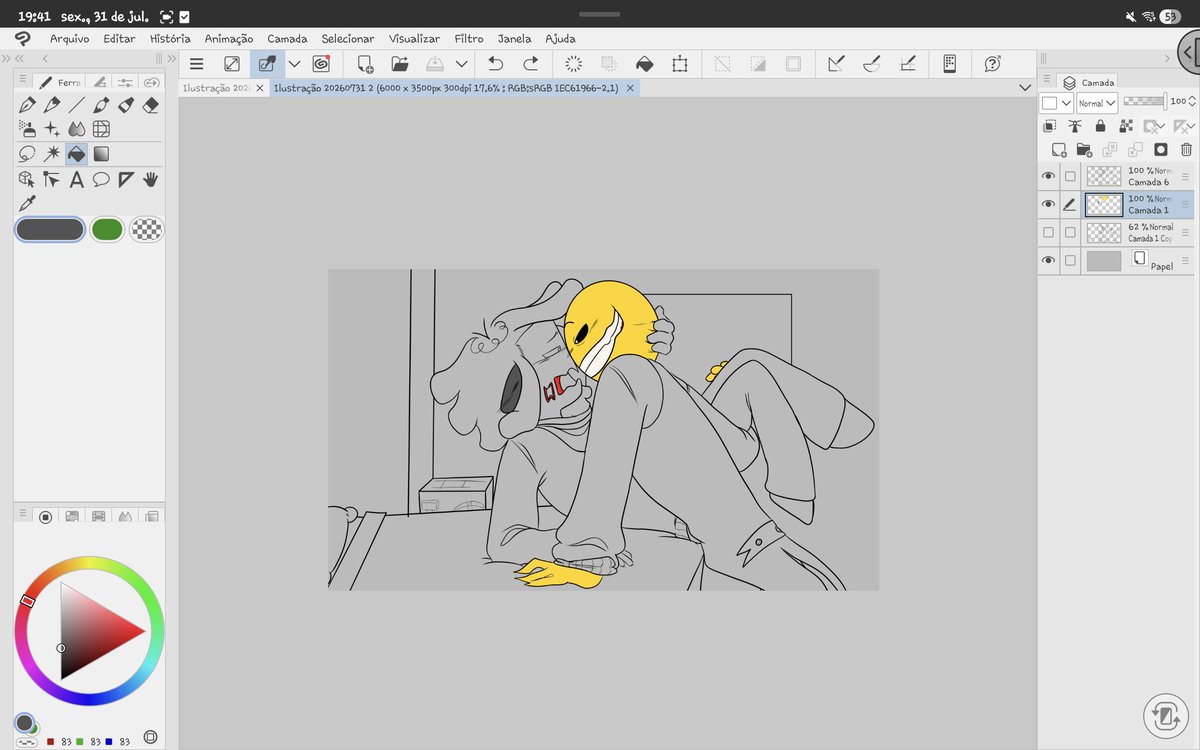This screenshot has width=1200, height=750.
Task: Select the Pen tool
Action: [x=27, y=104]
